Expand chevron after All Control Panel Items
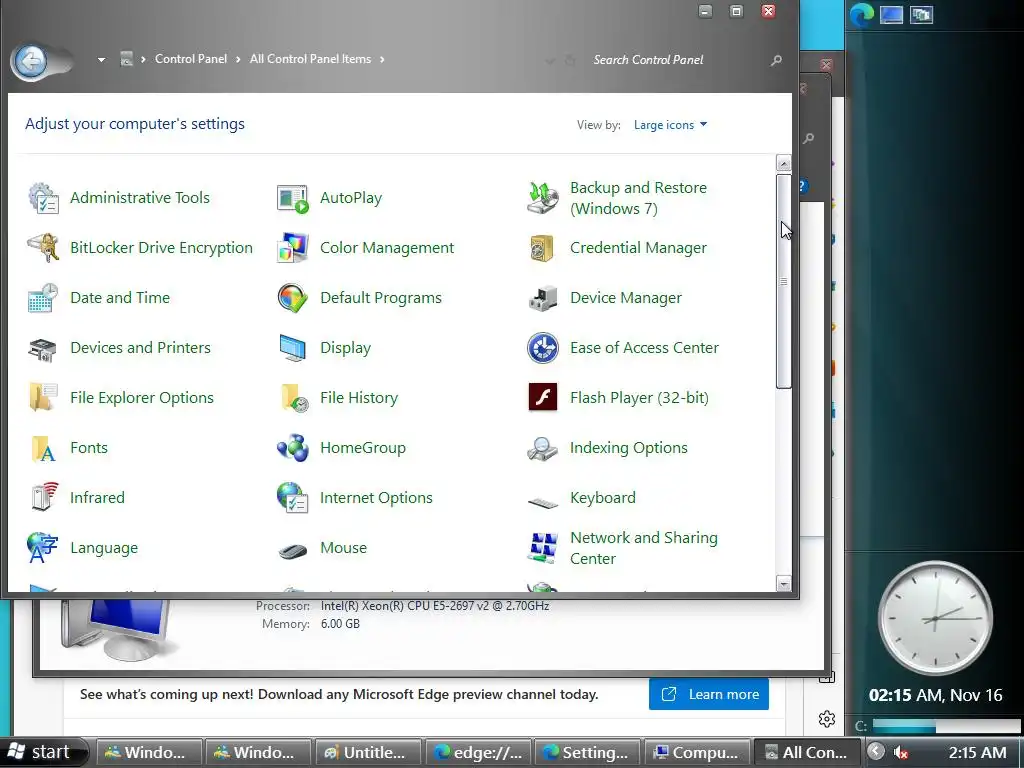 (x=382, y=59)
